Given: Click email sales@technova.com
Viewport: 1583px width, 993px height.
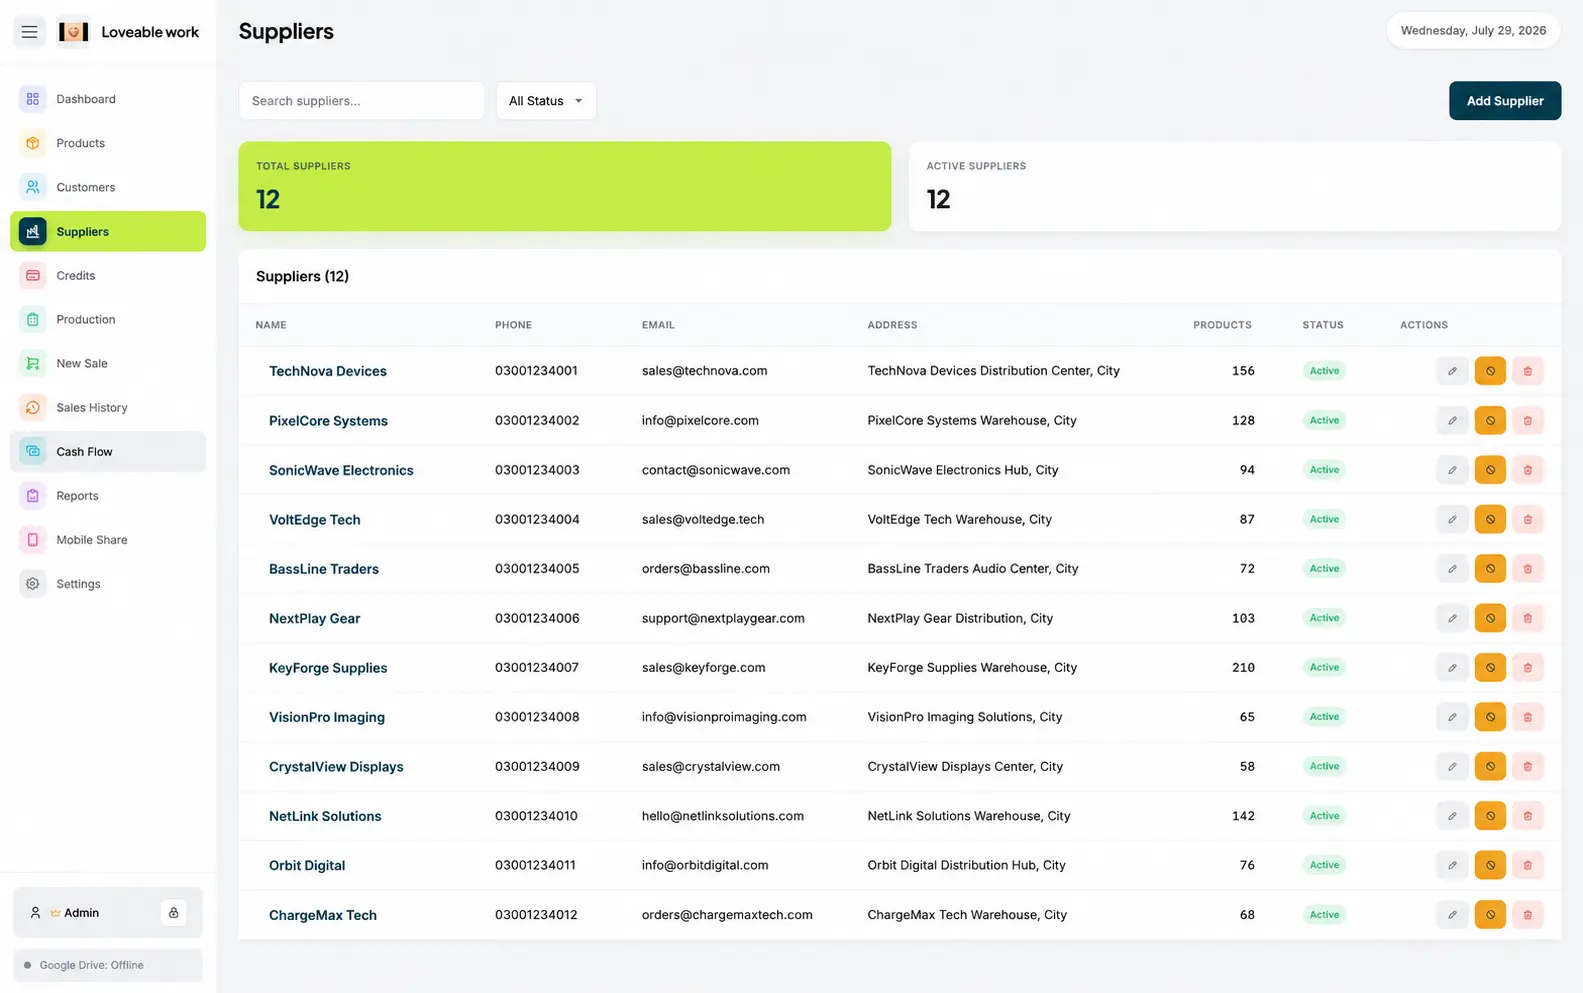Looking at the screenshot, I should coord(705,371).
